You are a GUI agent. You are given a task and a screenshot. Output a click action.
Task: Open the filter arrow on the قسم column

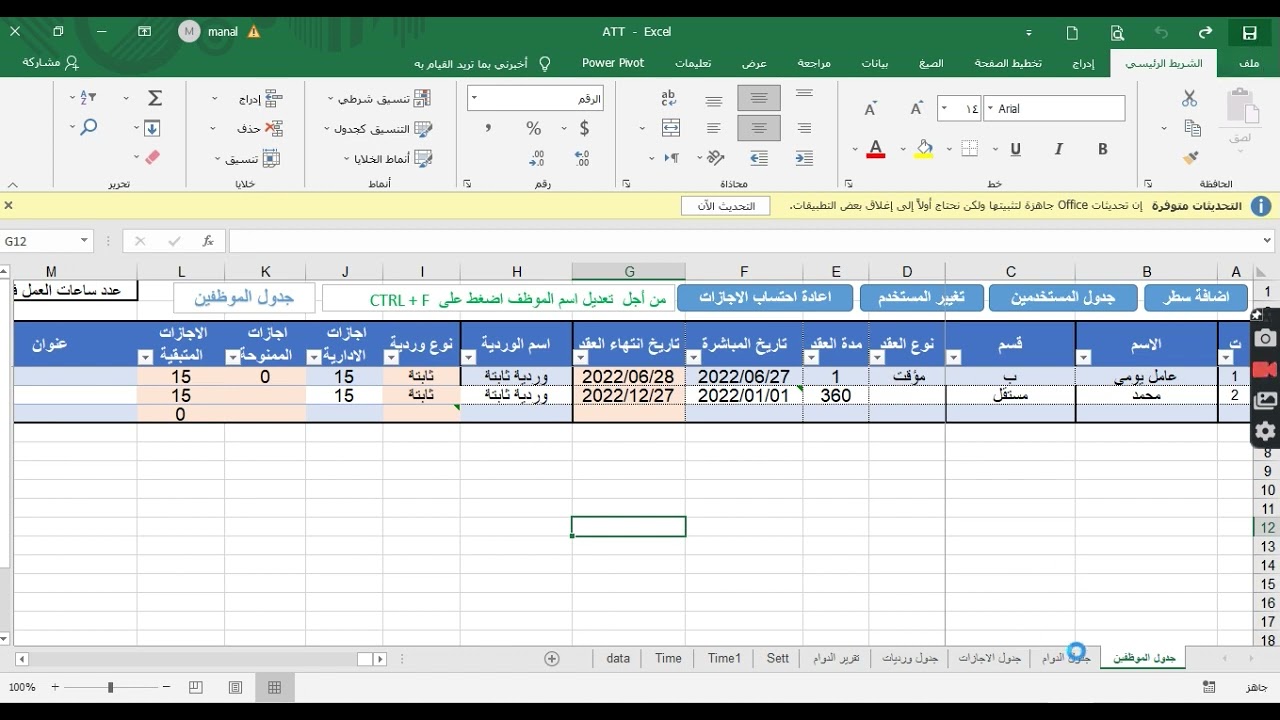[953, 358]
